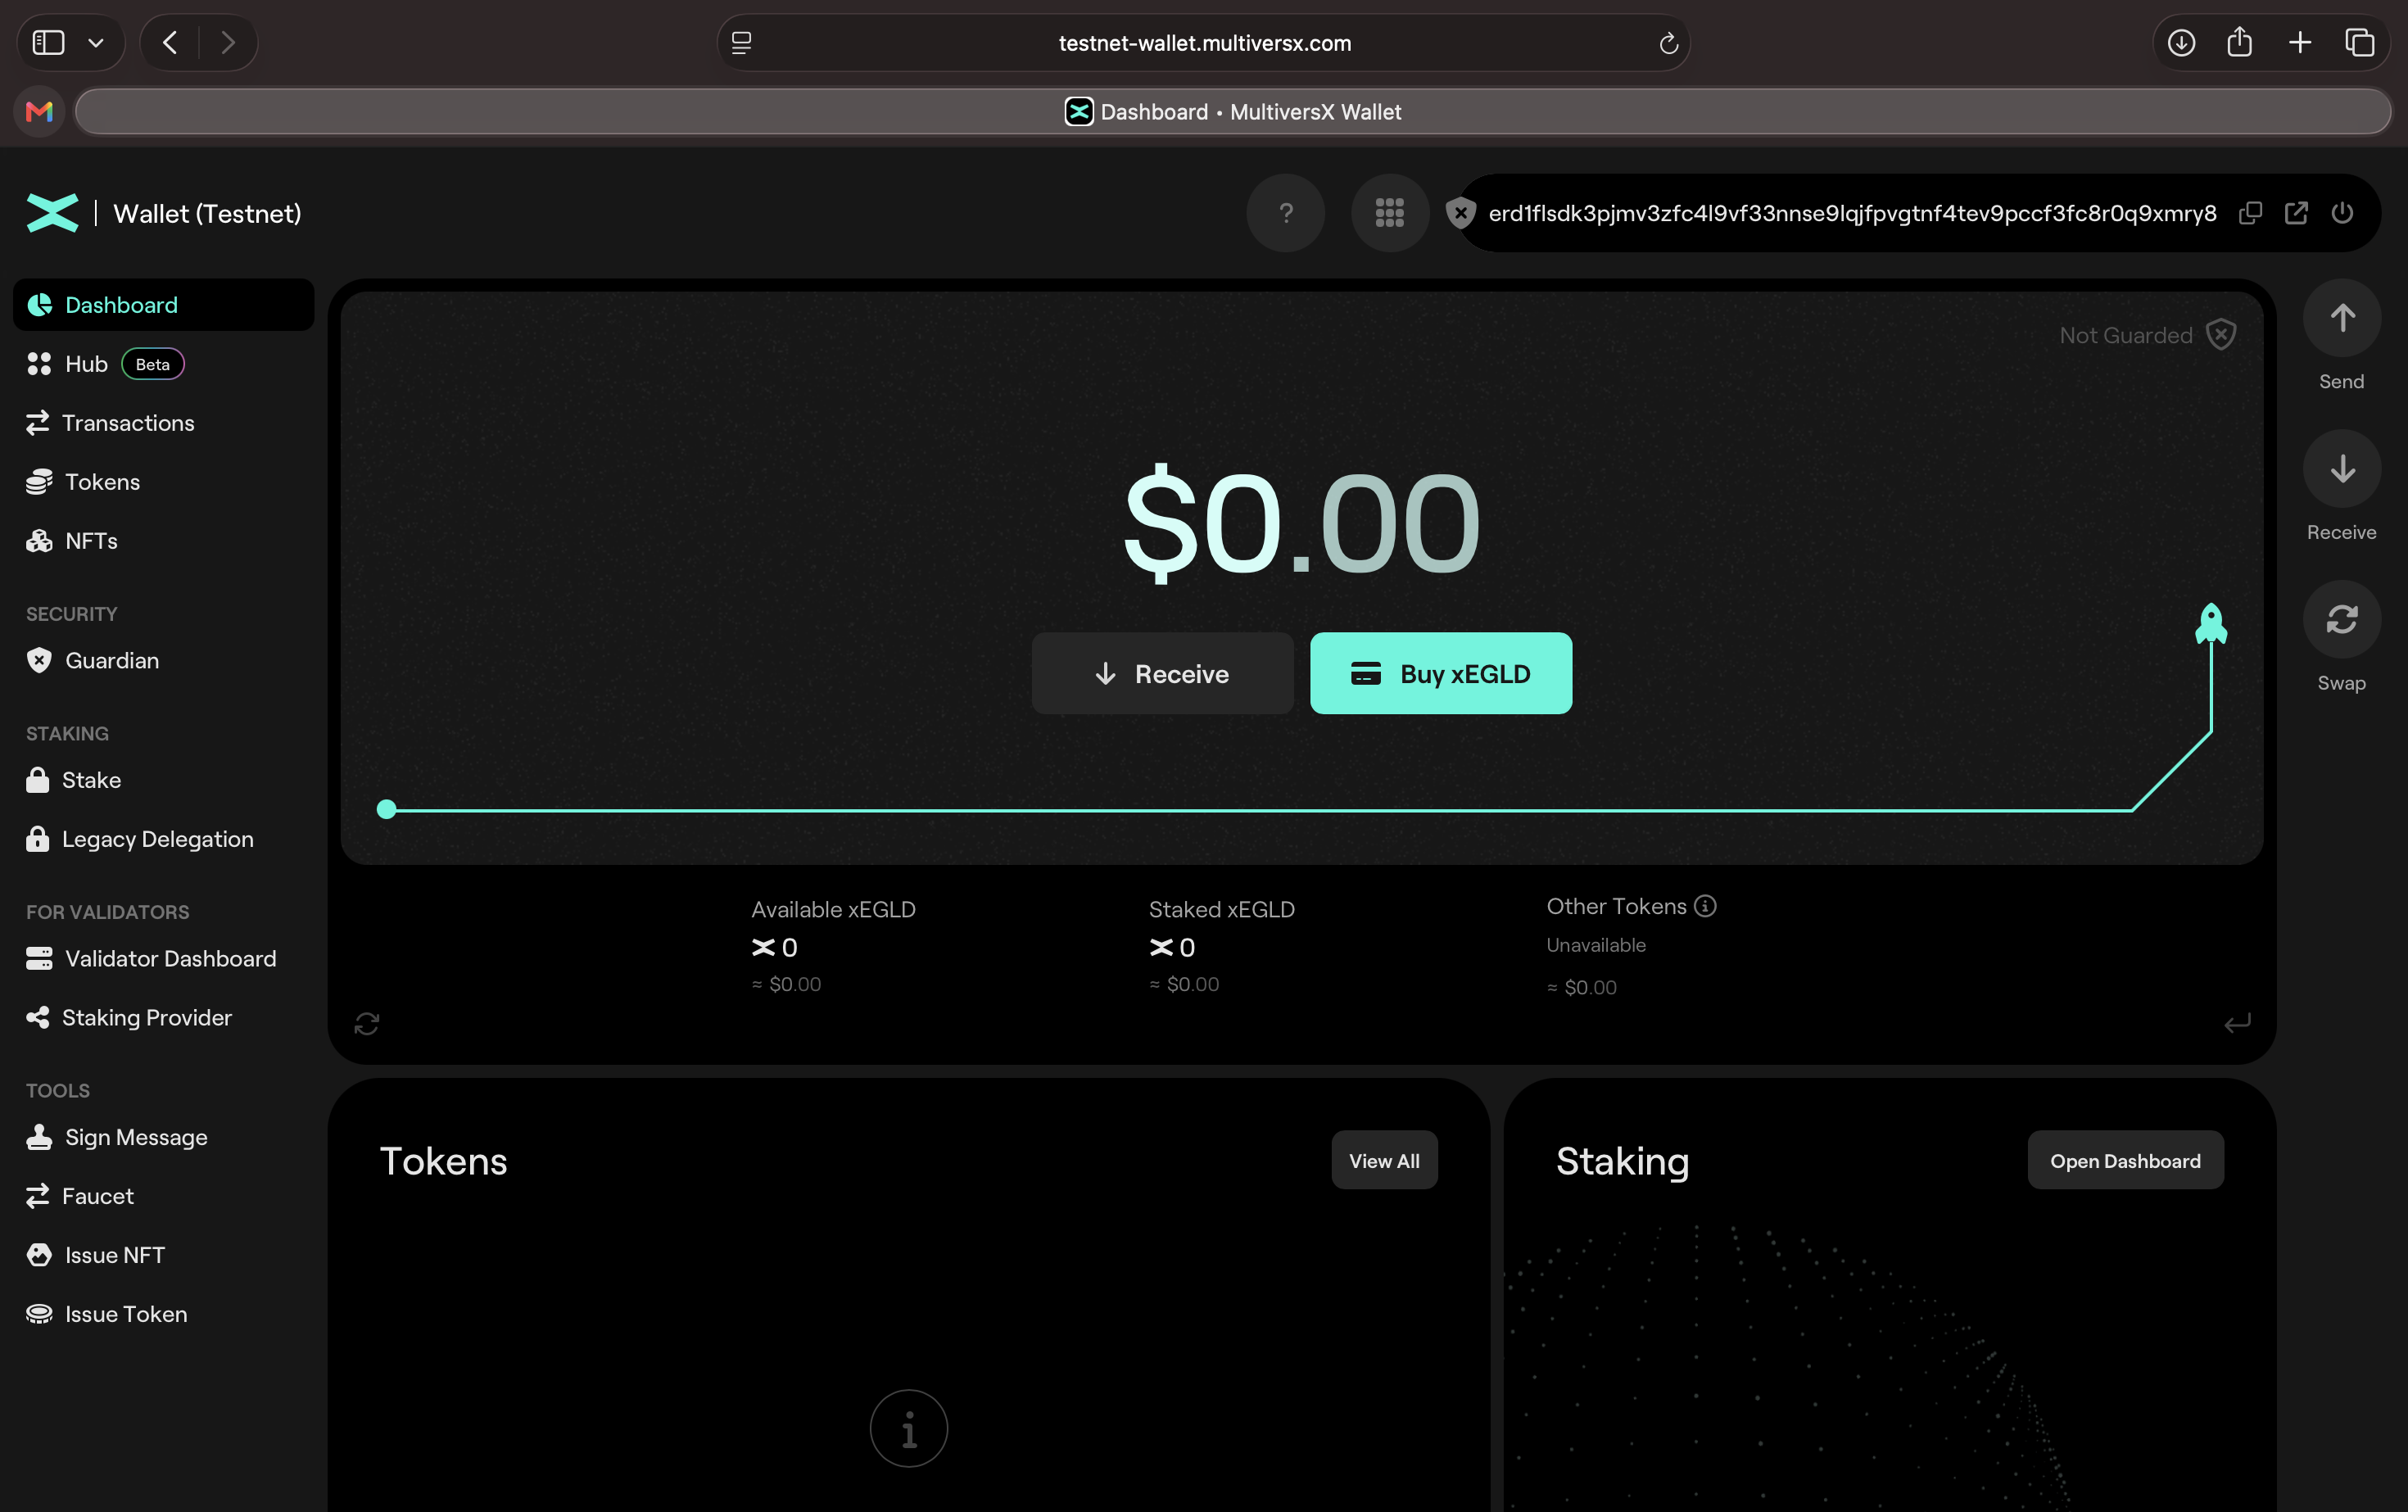Click Safari share icon
Image resolution: width=2408 pixels, height=1512 pixels.
(2240, 42)
